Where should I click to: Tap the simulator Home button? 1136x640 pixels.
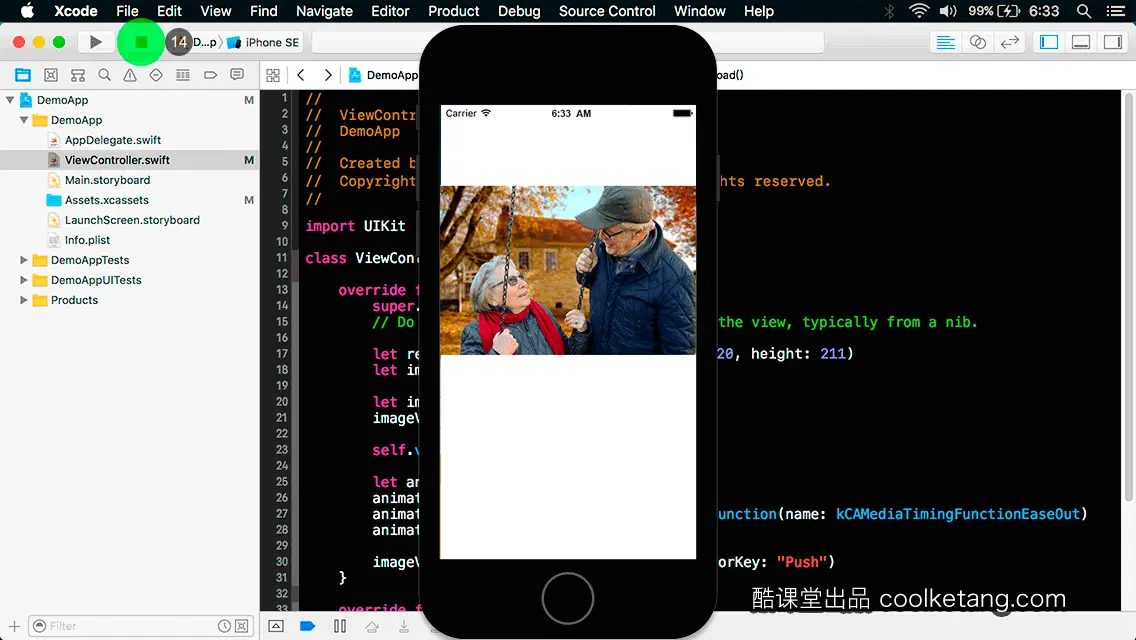[x=567, y=598]
